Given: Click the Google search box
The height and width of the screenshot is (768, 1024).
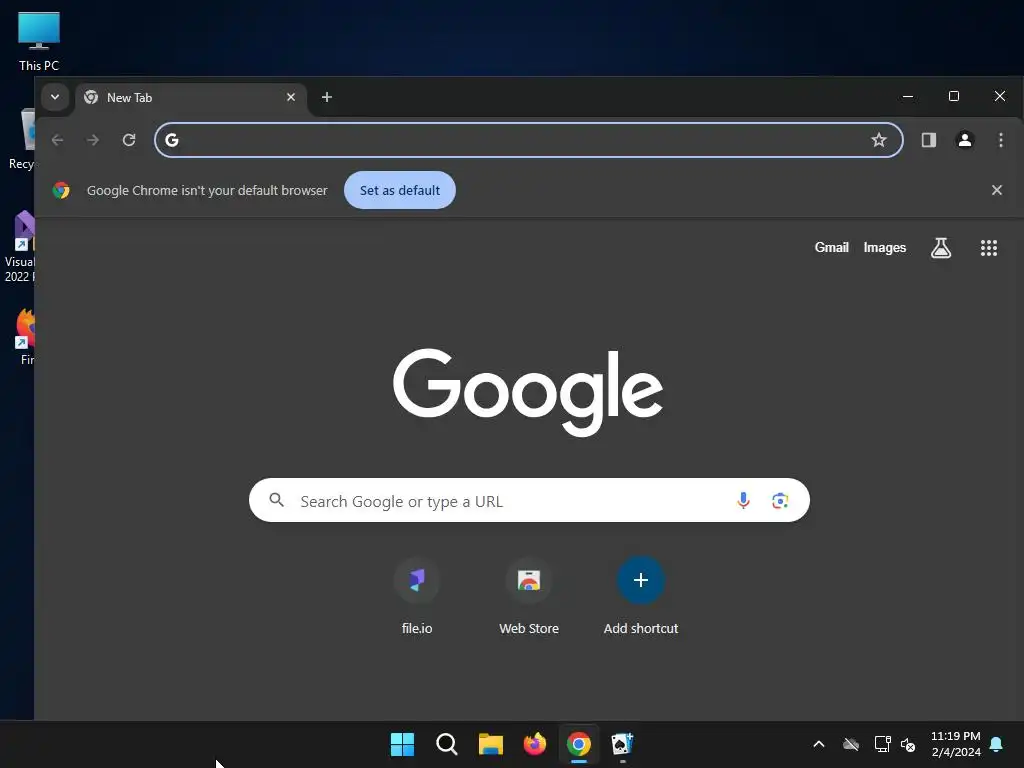Looking at the screenshot, I should click(529, 500).
